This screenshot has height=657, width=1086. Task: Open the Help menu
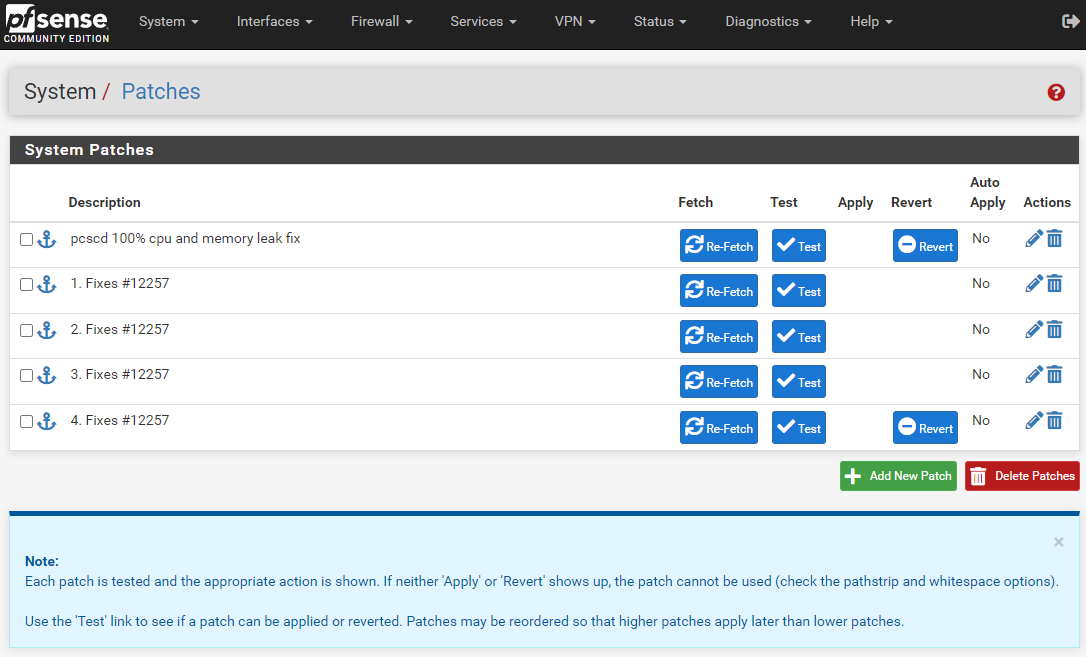tap(870, 20)
